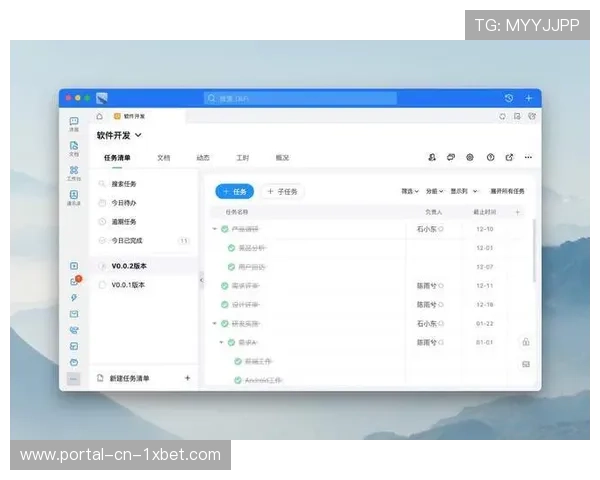This screenshot has width=600, height=480.
Task: Click the rightmost icon in tab bar
Action: click(532, 116)
